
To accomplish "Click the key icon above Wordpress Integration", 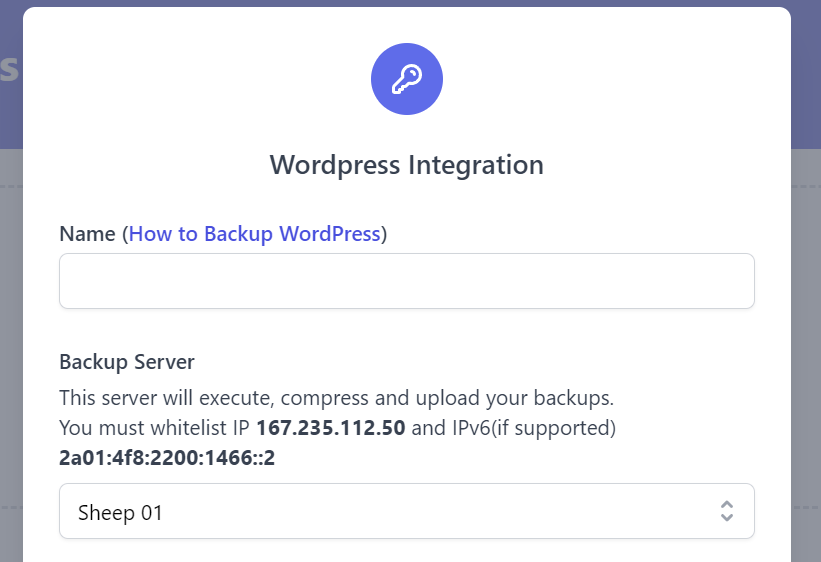I will [407, 79].
